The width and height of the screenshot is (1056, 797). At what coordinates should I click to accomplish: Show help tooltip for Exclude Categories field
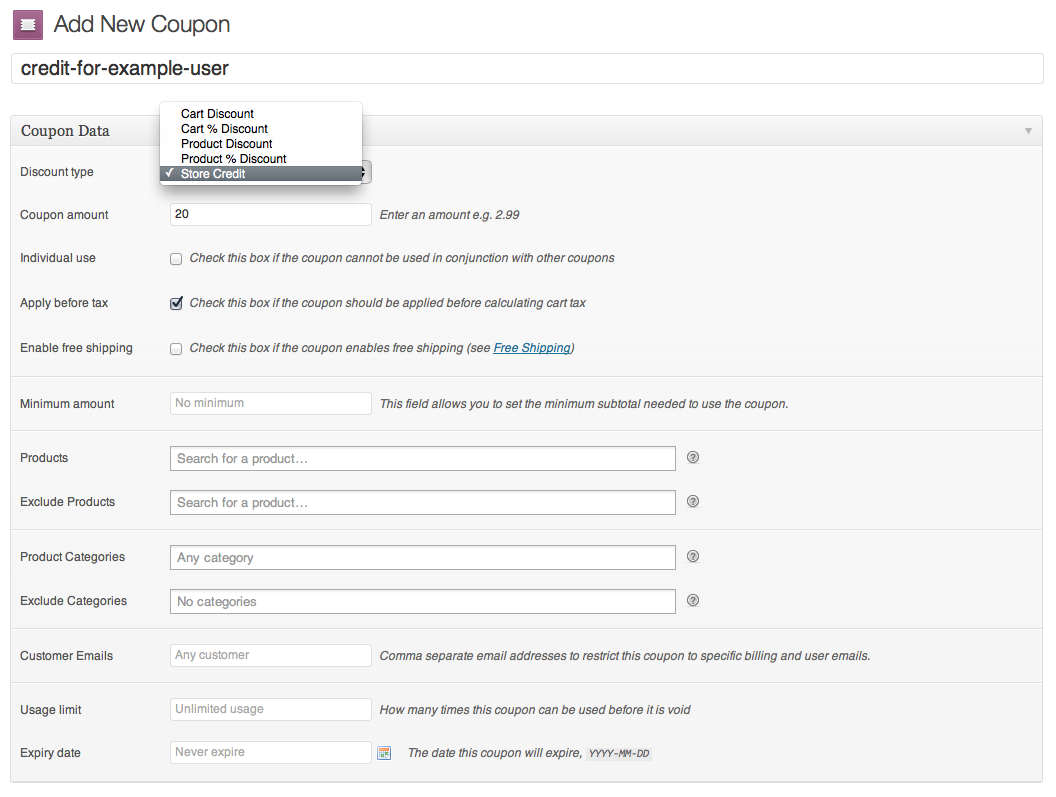693,600
